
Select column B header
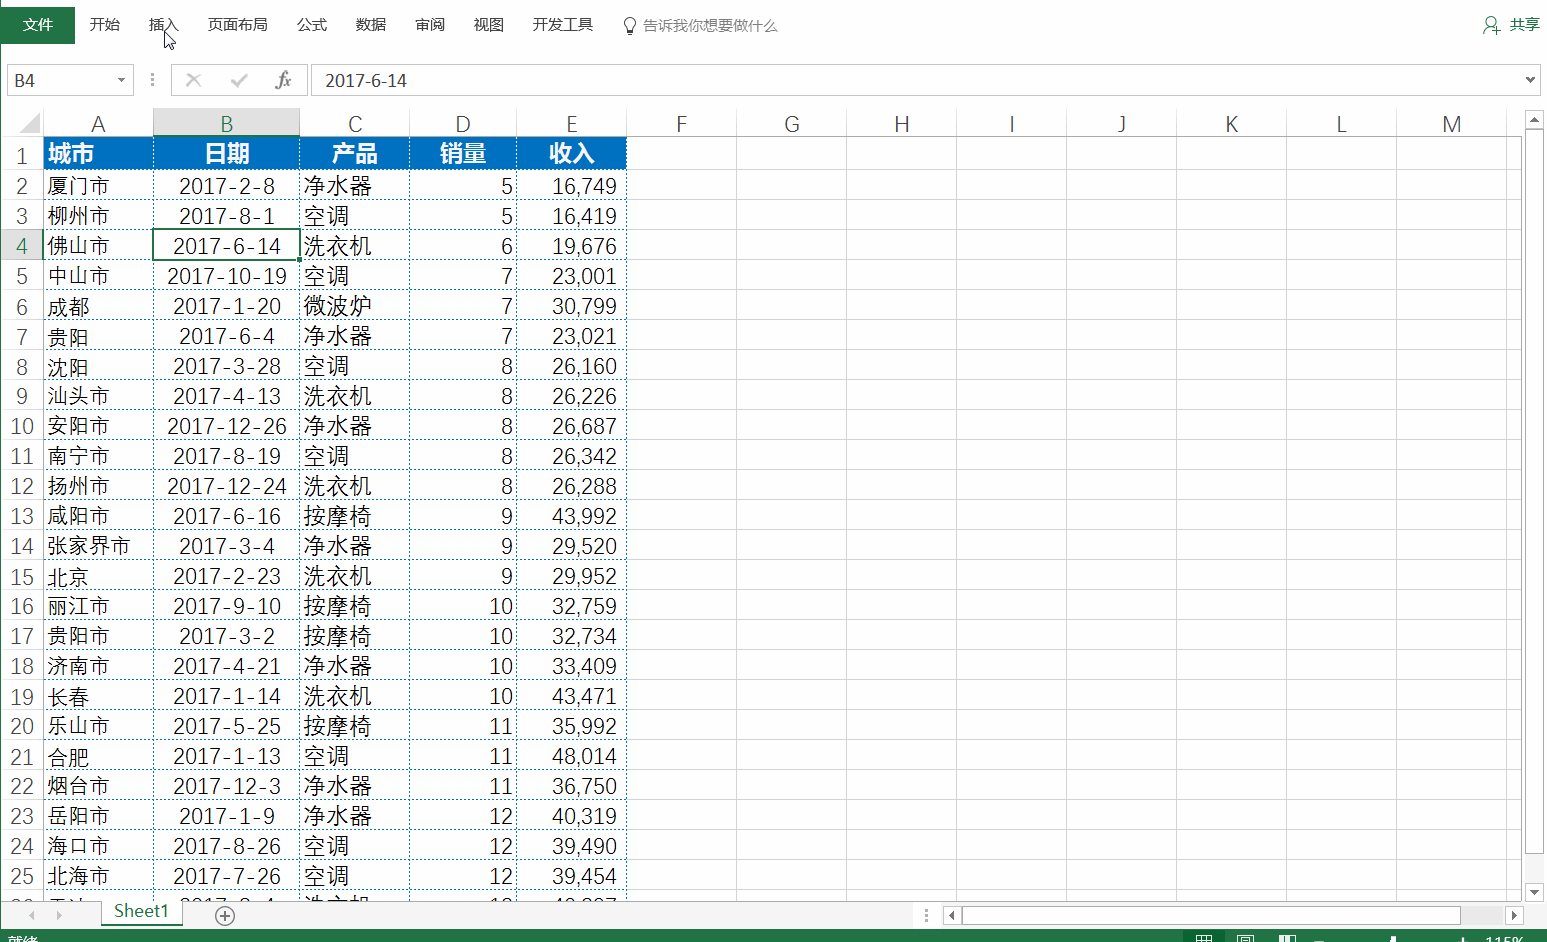227,124
